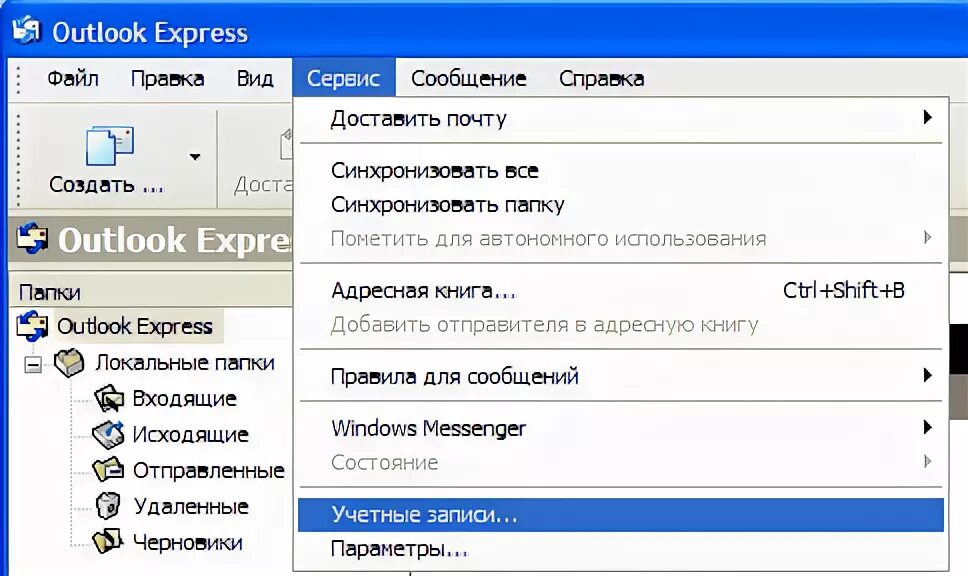Select Outlook Express root in folder tree

pos(135,326)
